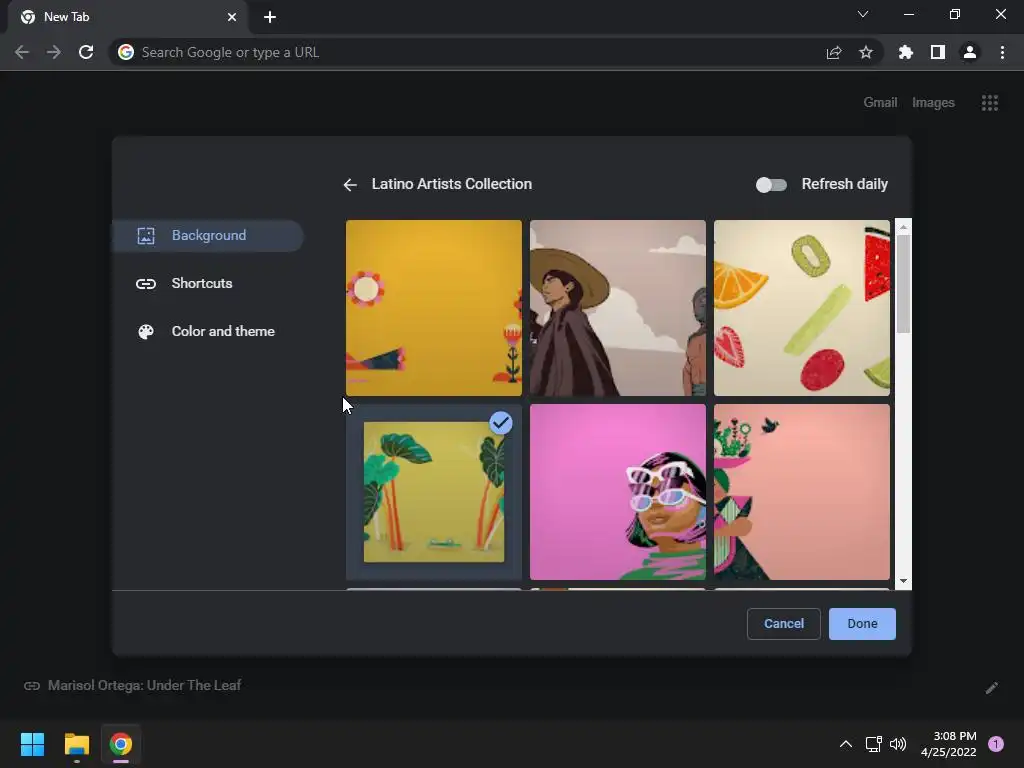
Task: Open the Chrome three-dot menu
Action: click(x=1002, y=52)
